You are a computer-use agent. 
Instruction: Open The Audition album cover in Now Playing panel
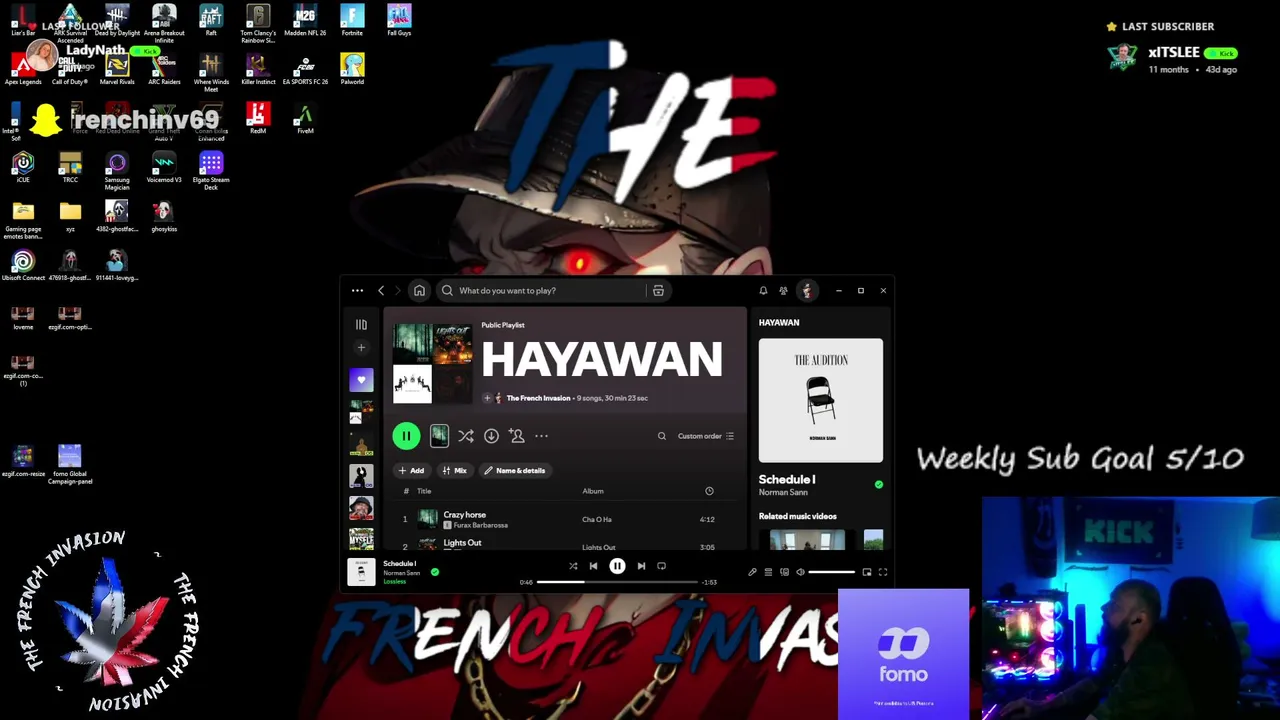point(821,400)
